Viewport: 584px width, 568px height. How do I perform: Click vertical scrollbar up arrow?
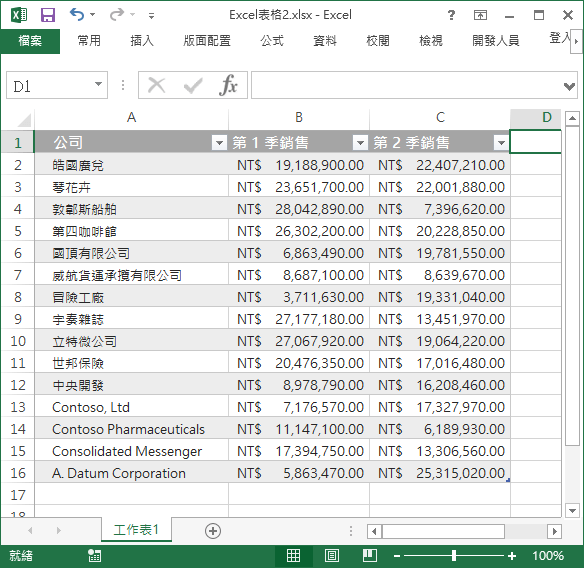572,118
